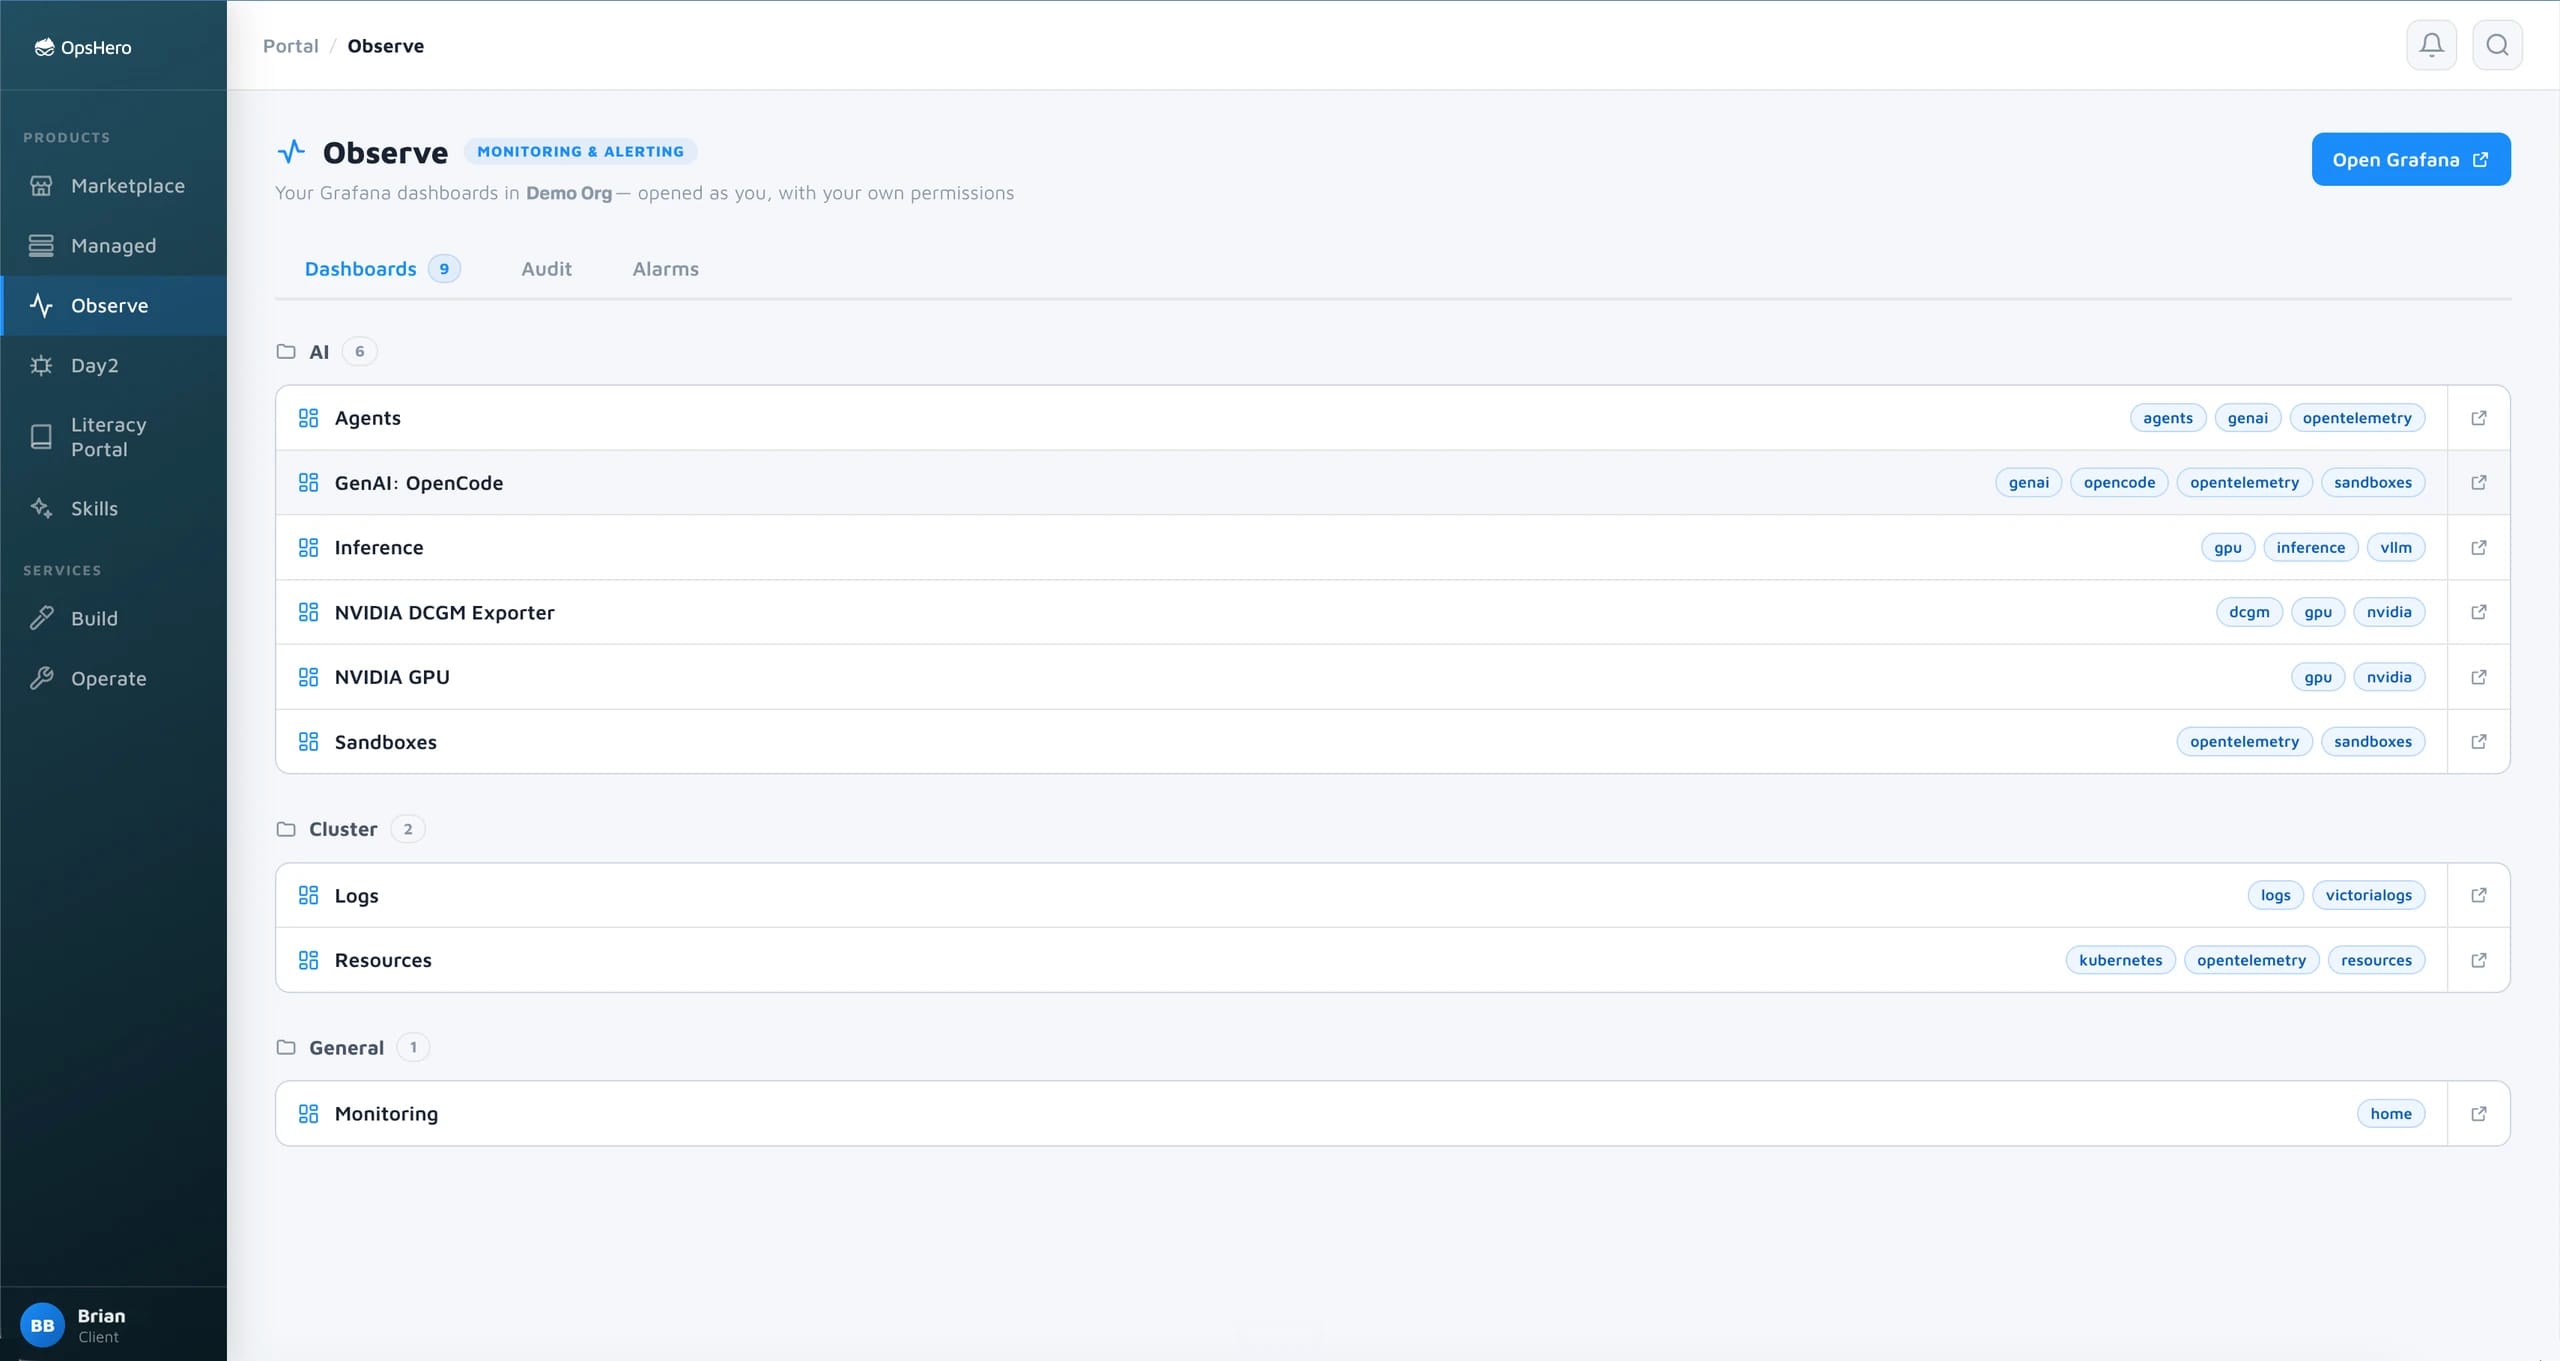
Task: Open NVIDIA GPU external link icon
Action: [x=2478, y=677]
